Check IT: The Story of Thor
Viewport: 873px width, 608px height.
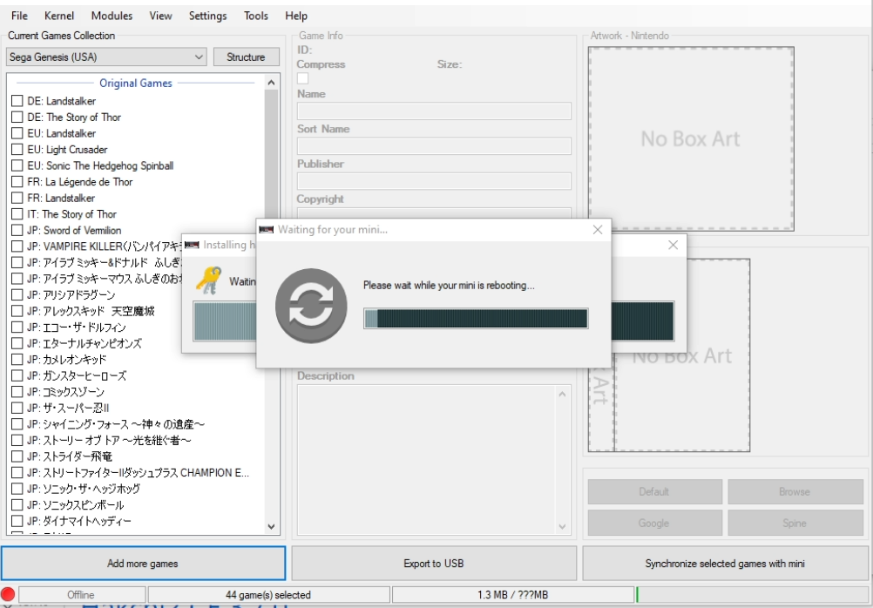[x=17, y=214]
